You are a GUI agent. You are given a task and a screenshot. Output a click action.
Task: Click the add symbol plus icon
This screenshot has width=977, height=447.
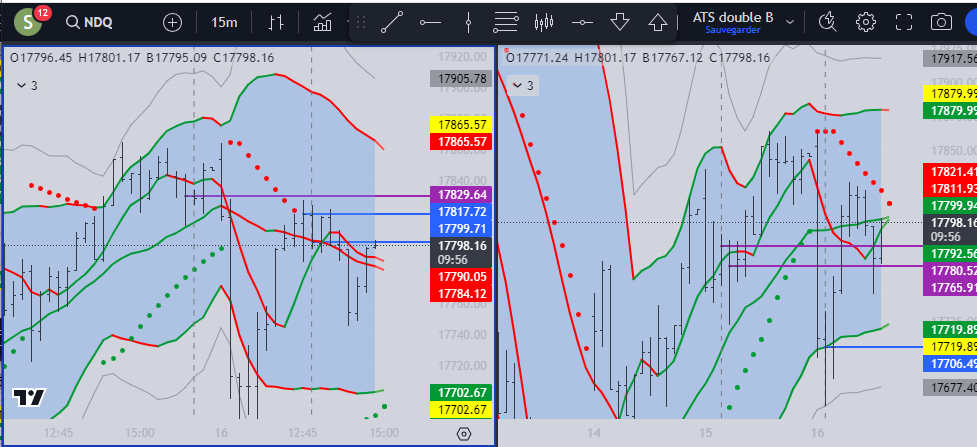click(x=173, y=23)
